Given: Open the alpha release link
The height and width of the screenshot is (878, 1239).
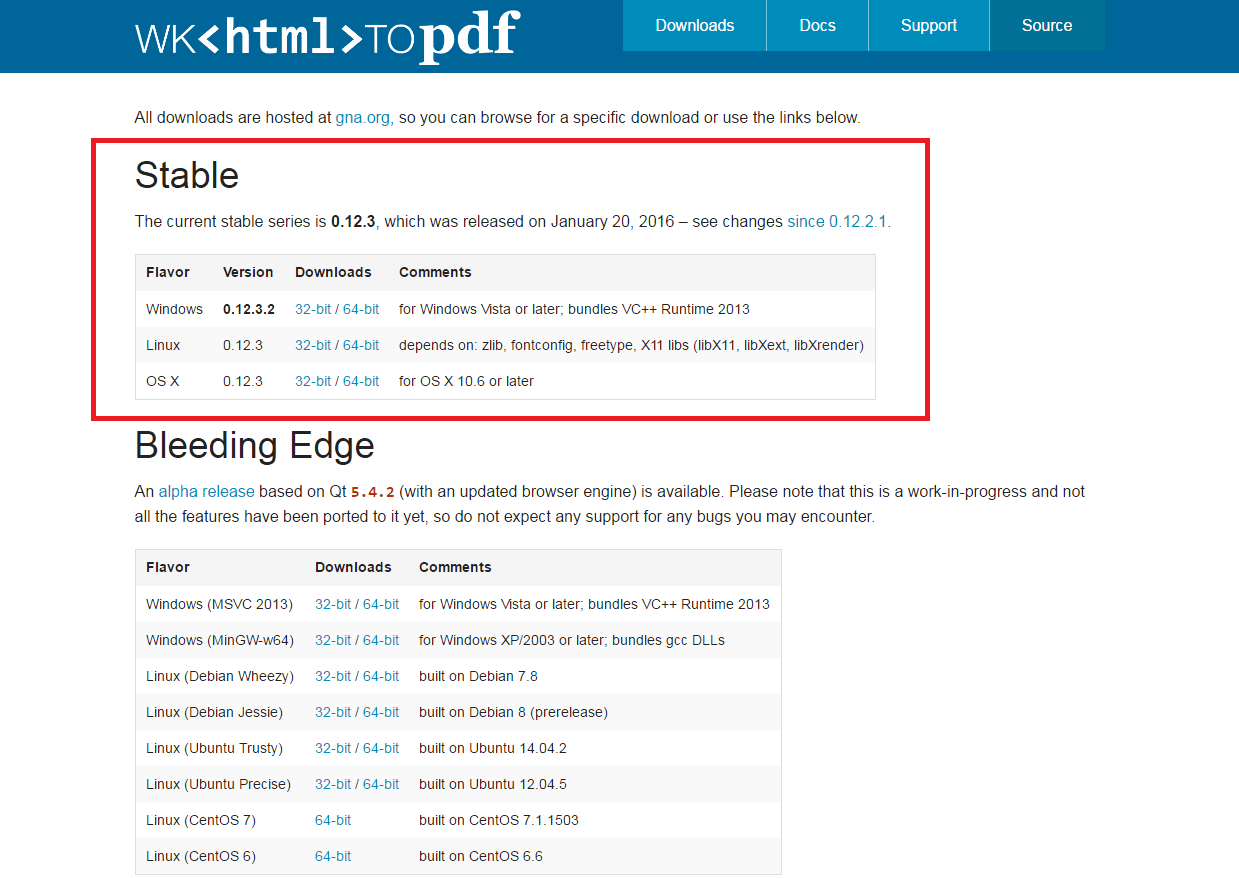Looking at the screenshot, I should point(206,492).
